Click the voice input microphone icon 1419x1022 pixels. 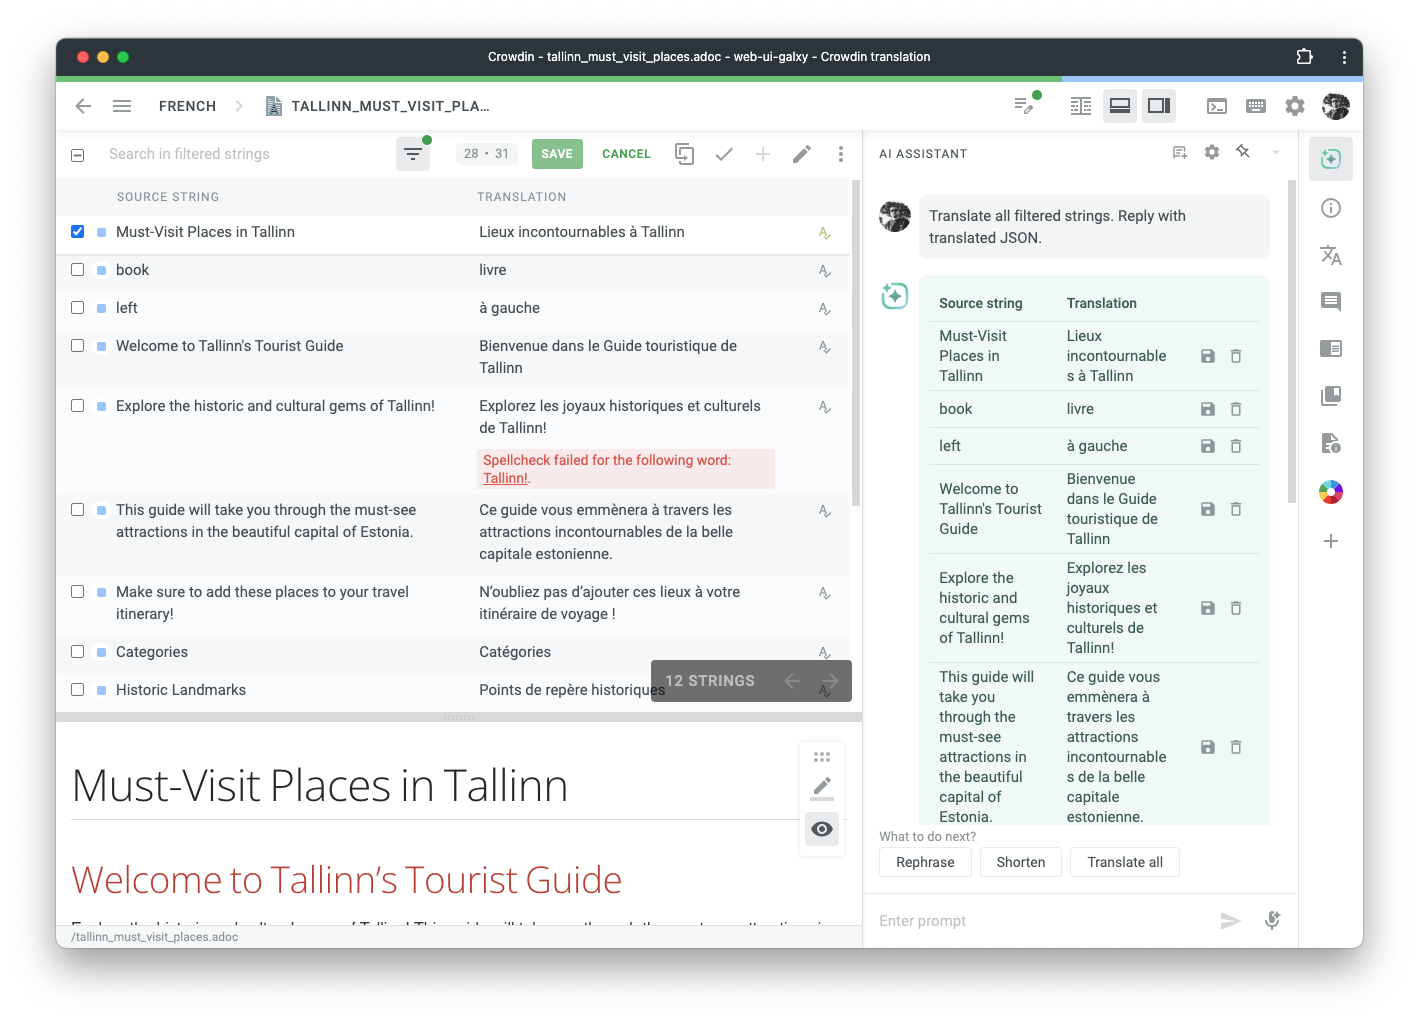coord(1272,921)
